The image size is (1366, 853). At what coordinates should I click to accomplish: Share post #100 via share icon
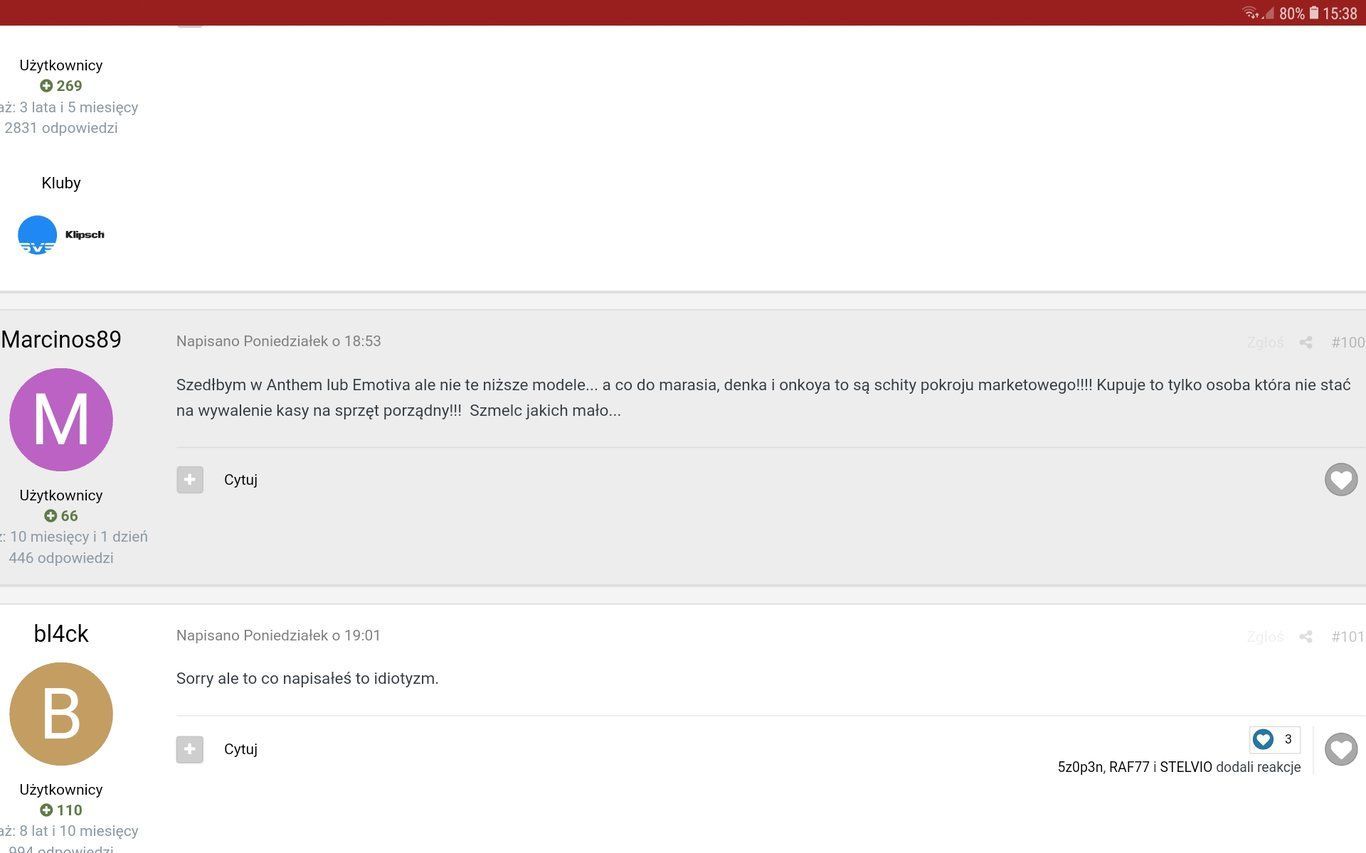coord(1305,343)
